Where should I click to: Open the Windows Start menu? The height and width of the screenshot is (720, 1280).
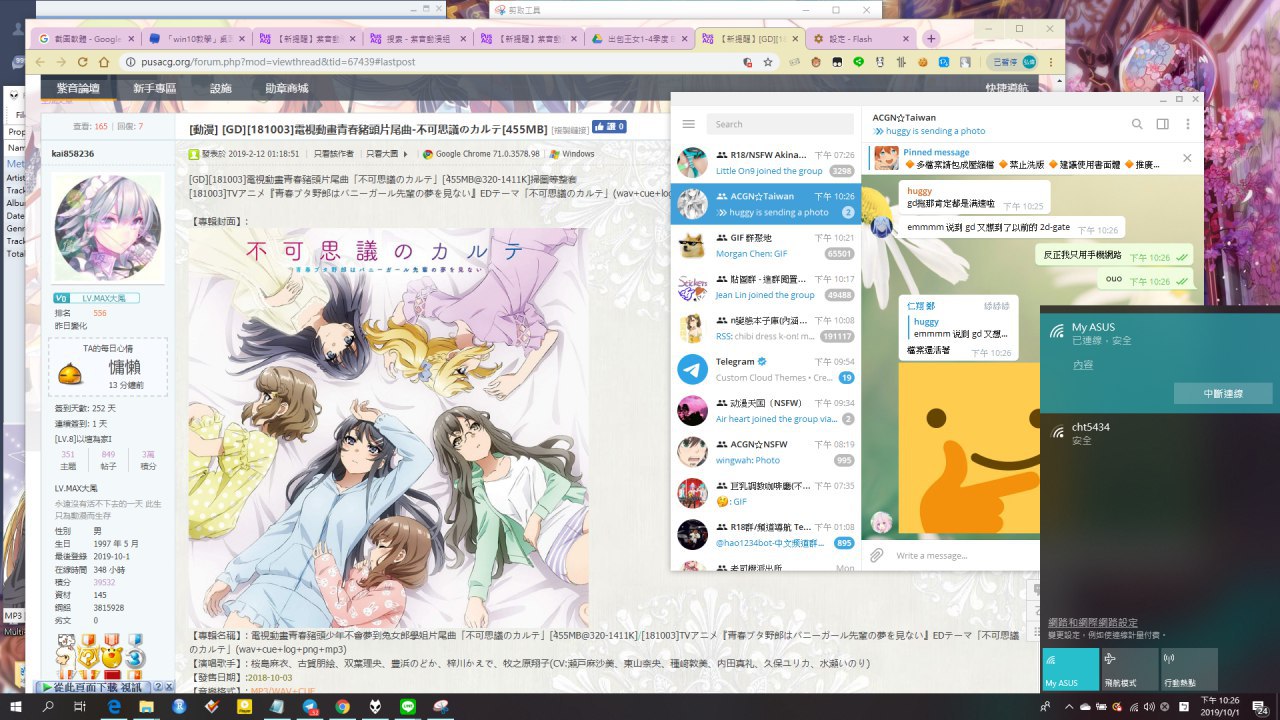[16, 706]
